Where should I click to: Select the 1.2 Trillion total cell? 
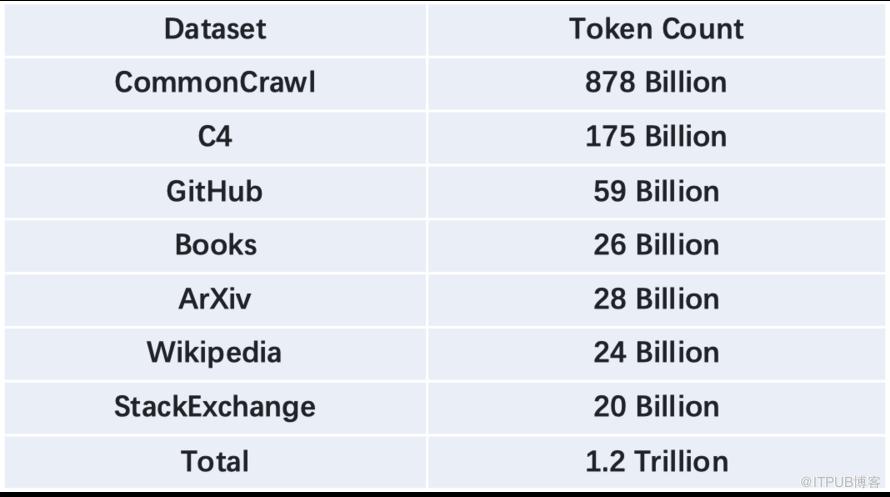point(656,461)
